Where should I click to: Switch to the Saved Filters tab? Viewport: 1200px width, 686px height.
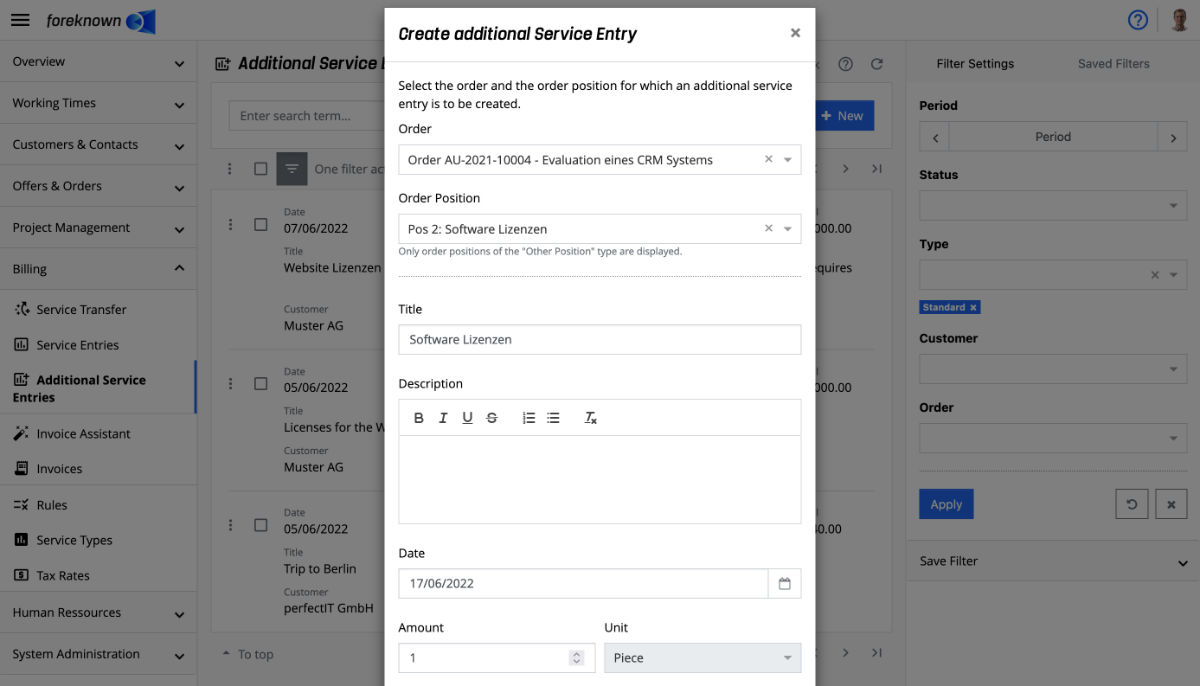1113,64
